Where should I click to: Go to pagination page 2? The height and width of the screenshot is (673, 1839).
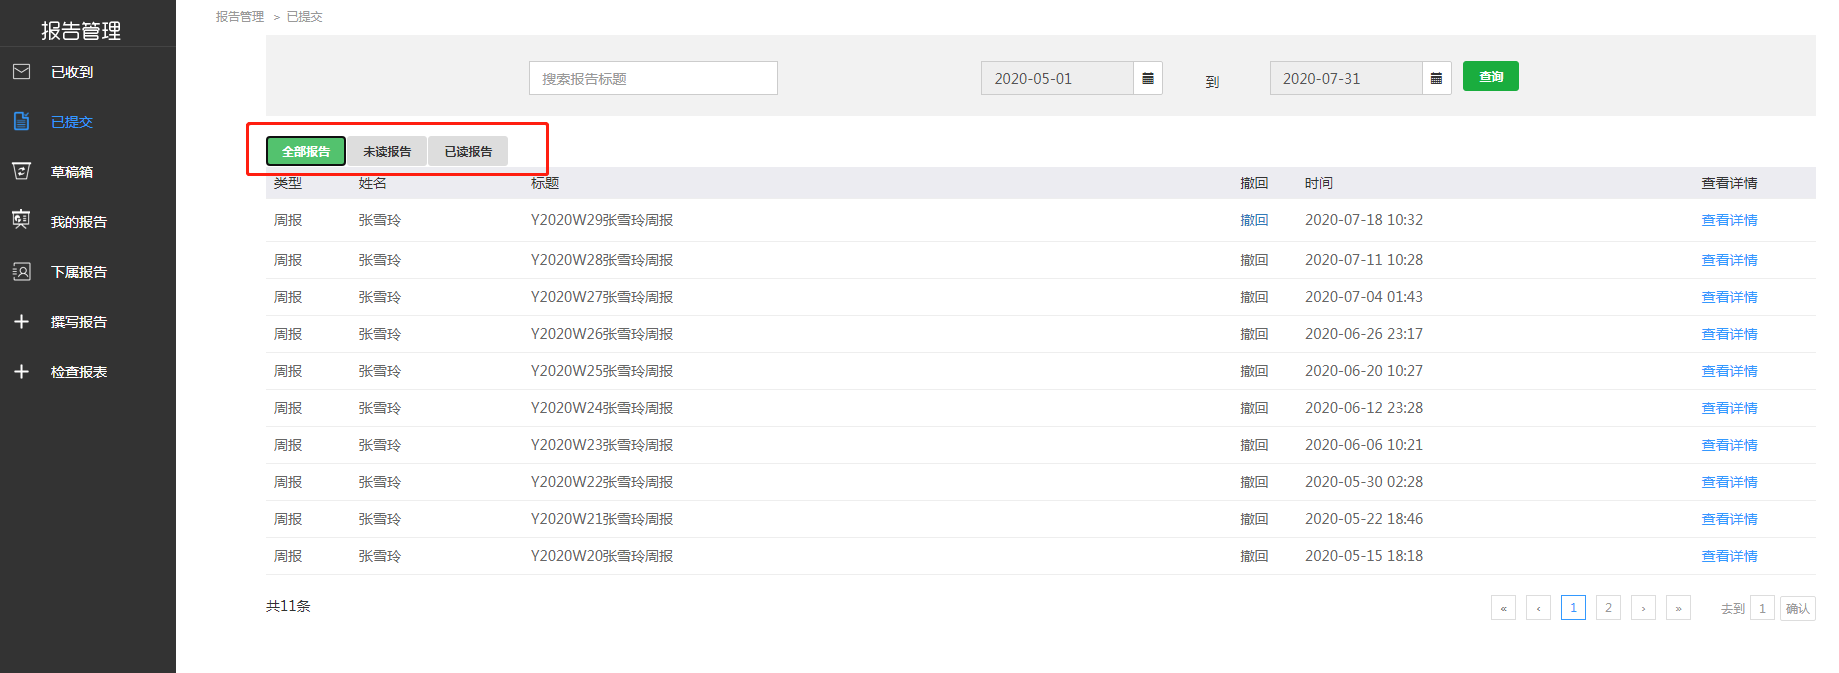[x=1608, y=608]
